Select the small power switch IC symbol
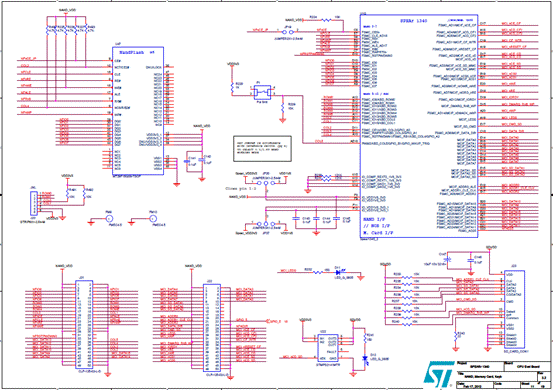This screenshot has height=390, width=553. click(328, 348)
